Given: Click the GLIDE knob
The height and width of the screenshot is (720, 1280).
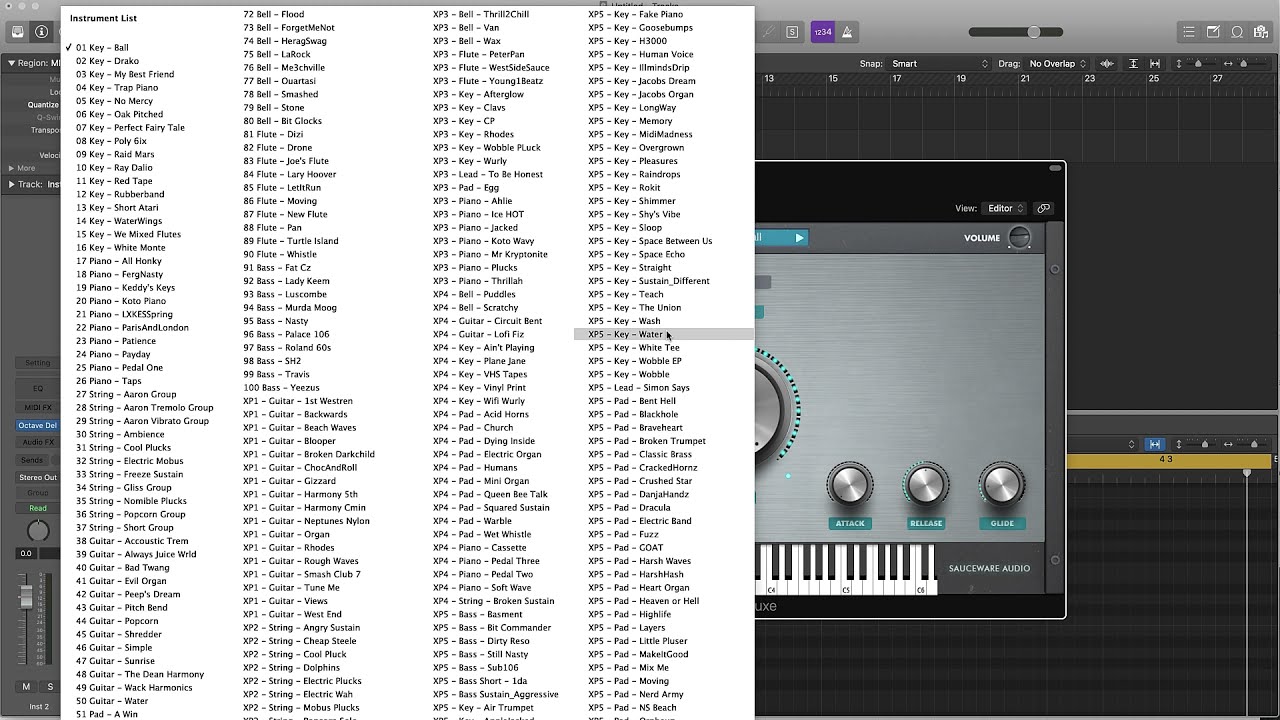Looking at the screenshot, I should point(1002,485).
